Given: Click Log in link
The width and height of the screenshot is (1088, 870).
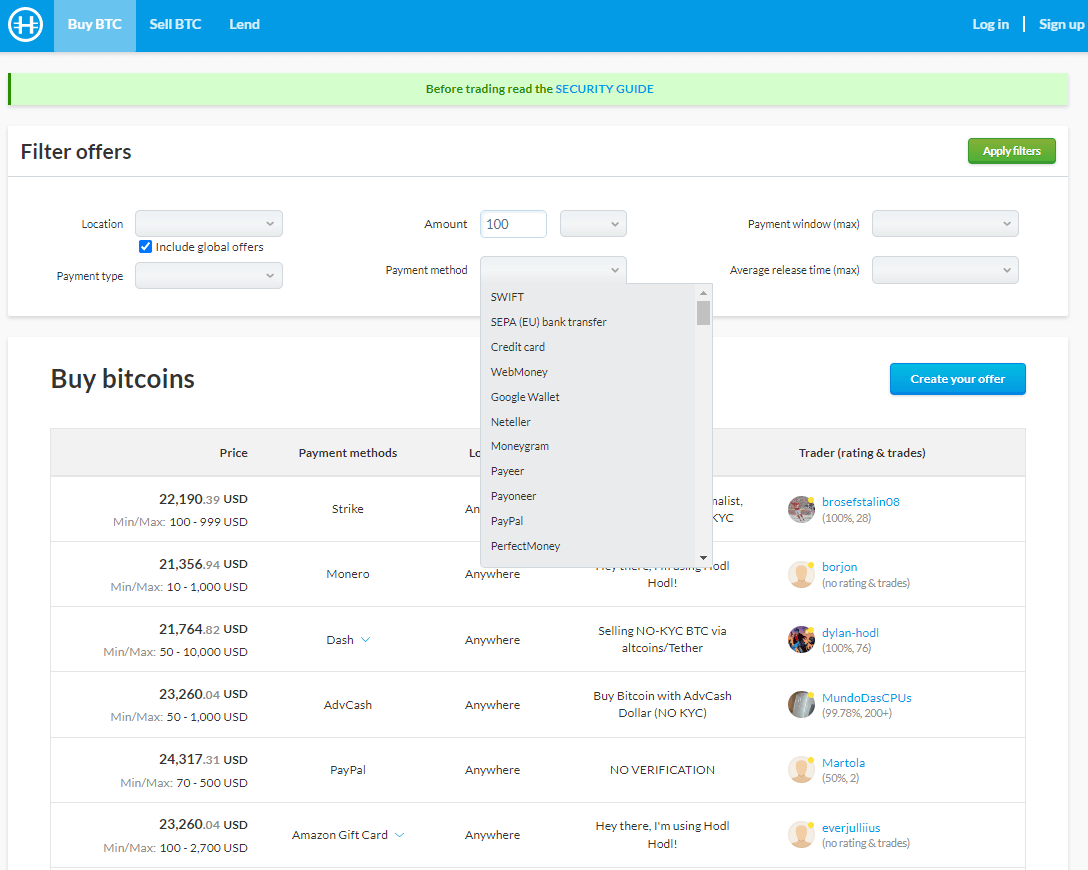Looking at the screenshot, I should pyautogui.click(x=990, y=24).
